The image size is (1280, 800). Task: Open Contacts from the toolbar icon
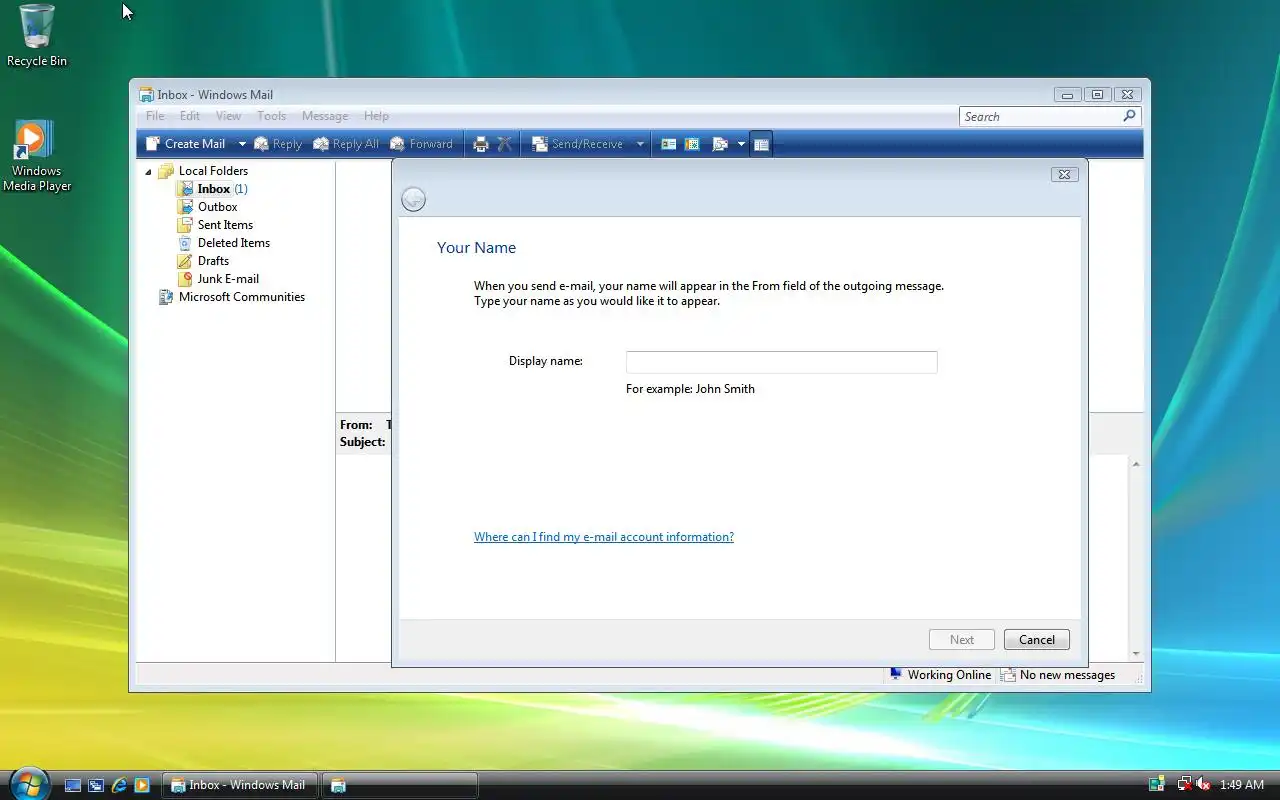coord(669,144)
